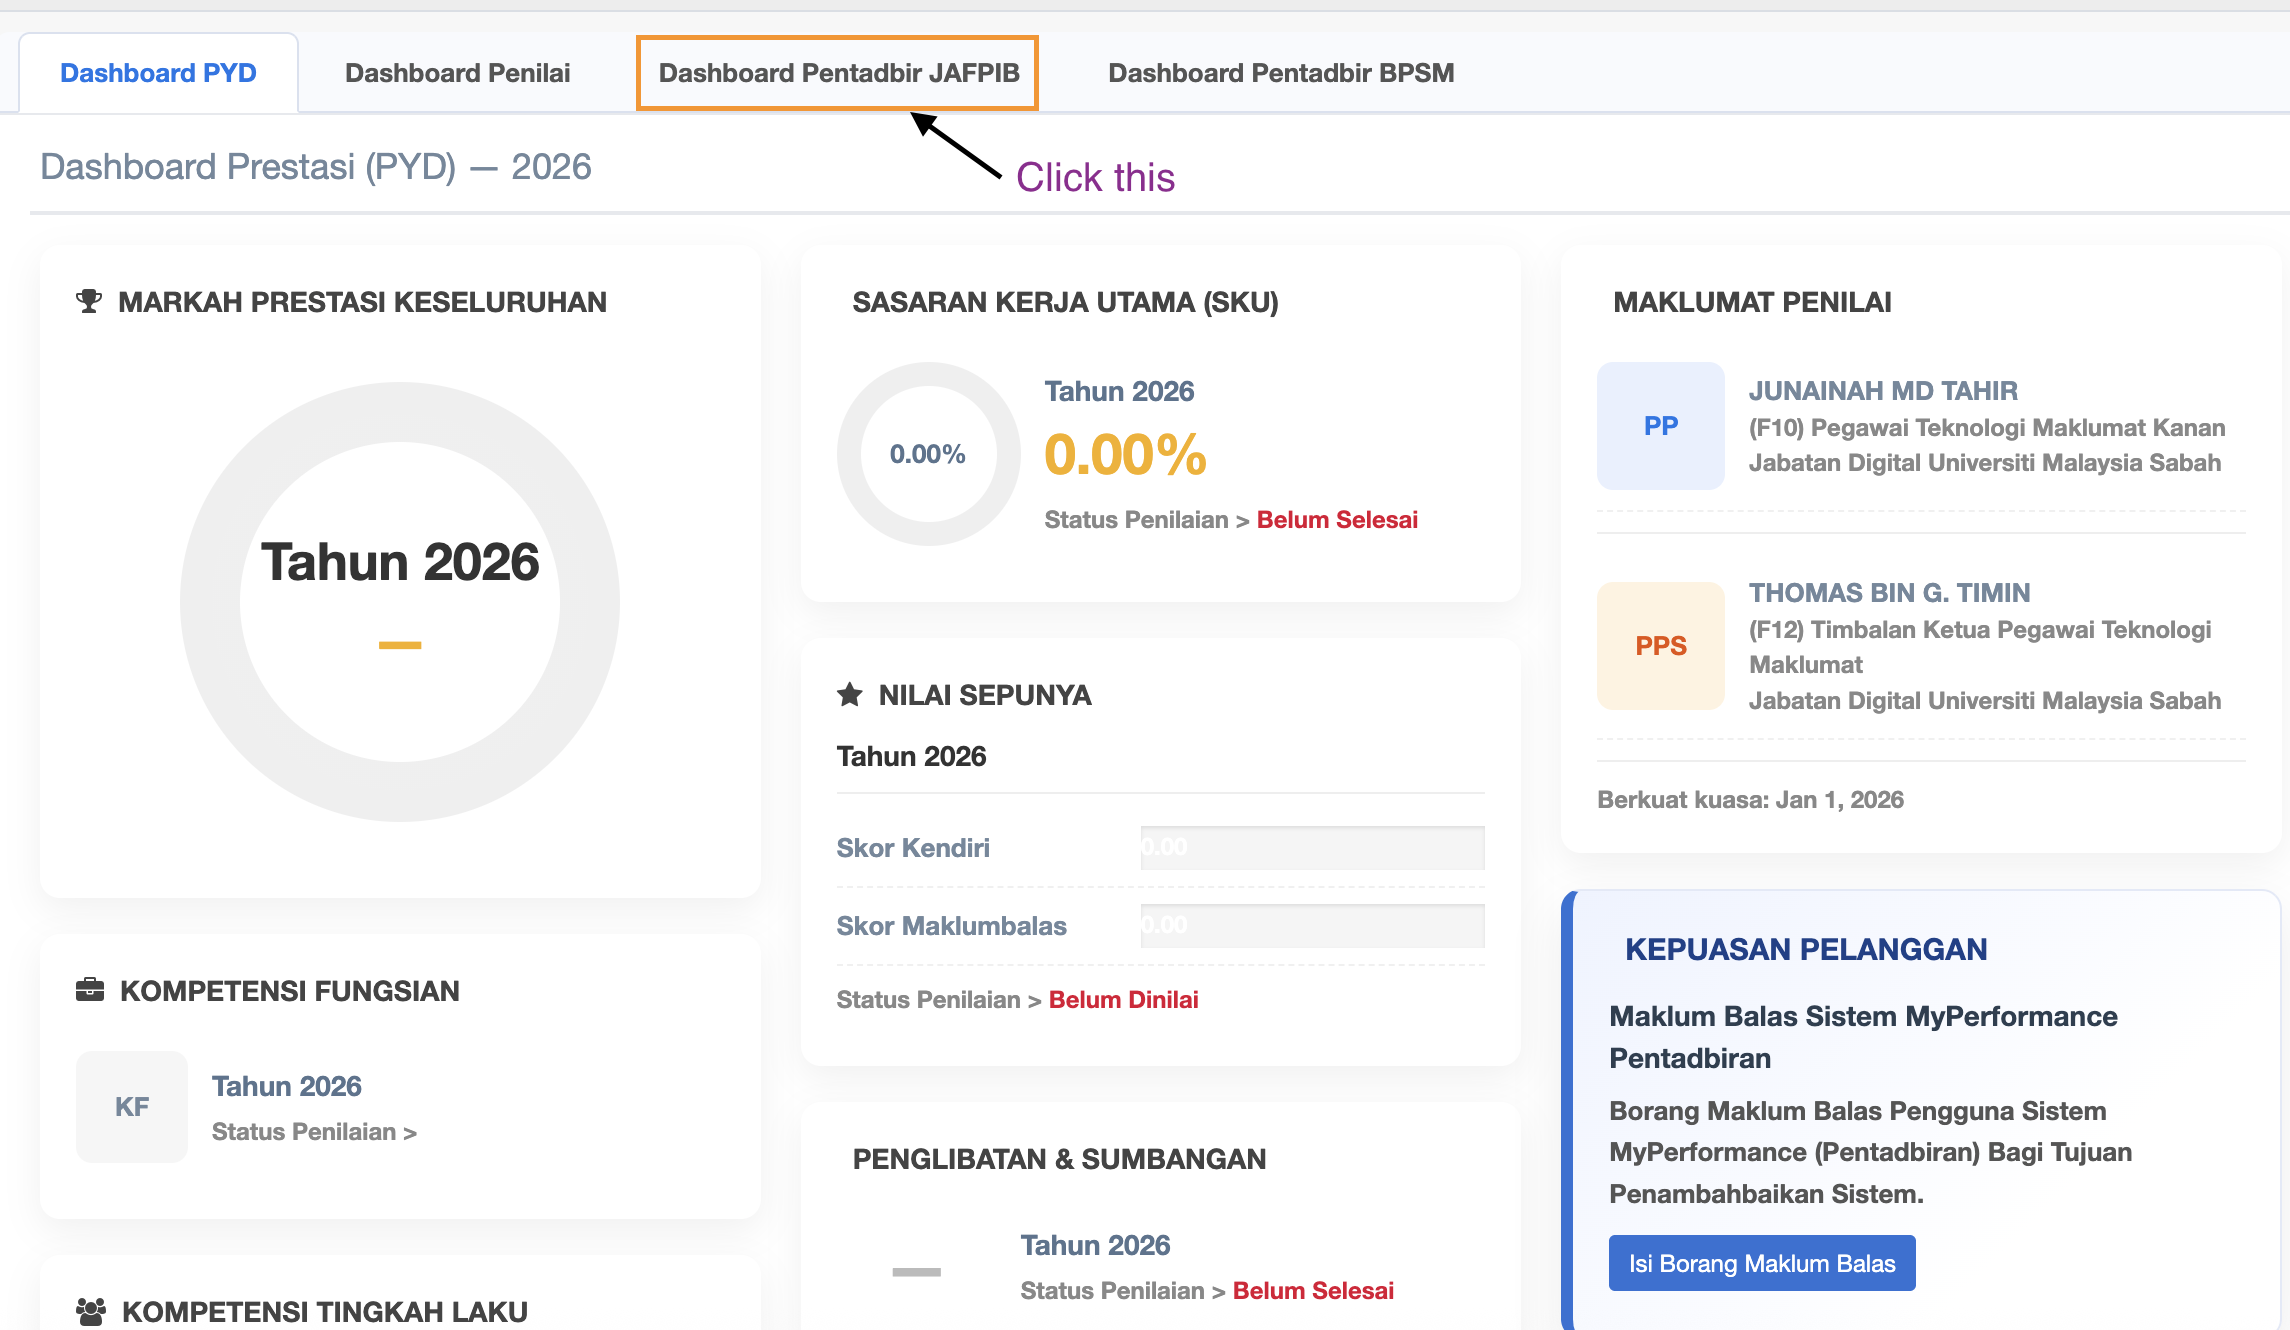The image size is (2290, 1330).
Task: Open Dashboard Pentadbir BPSM tab
Action: [1280, 73]
